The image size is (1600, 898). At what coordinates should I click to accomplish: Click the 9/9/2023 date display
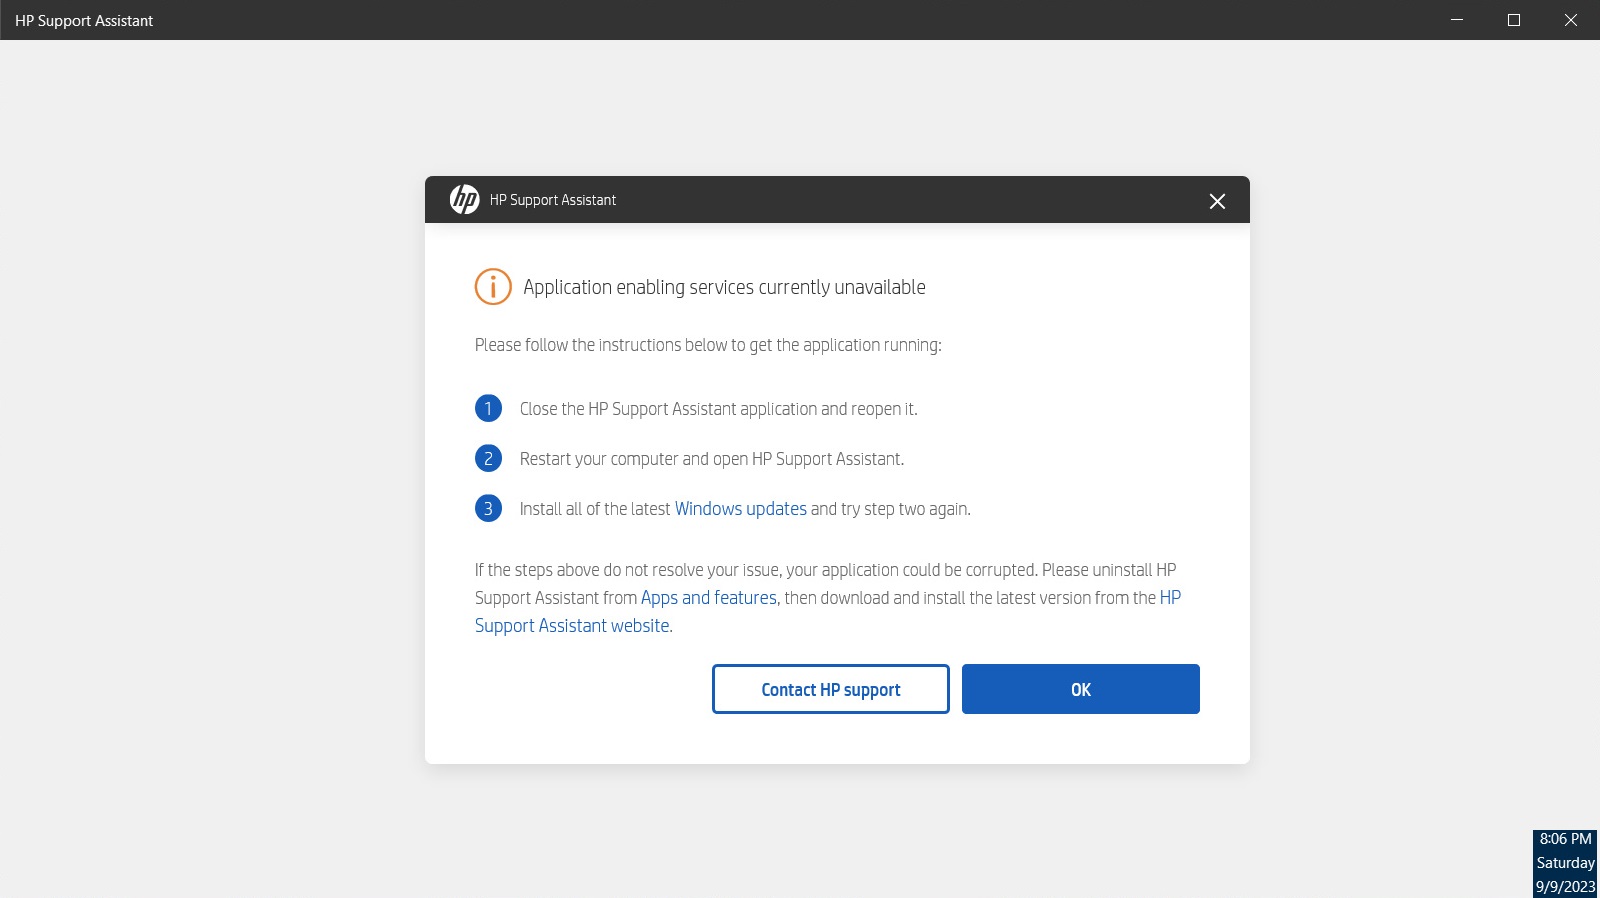coord(1565,887)
